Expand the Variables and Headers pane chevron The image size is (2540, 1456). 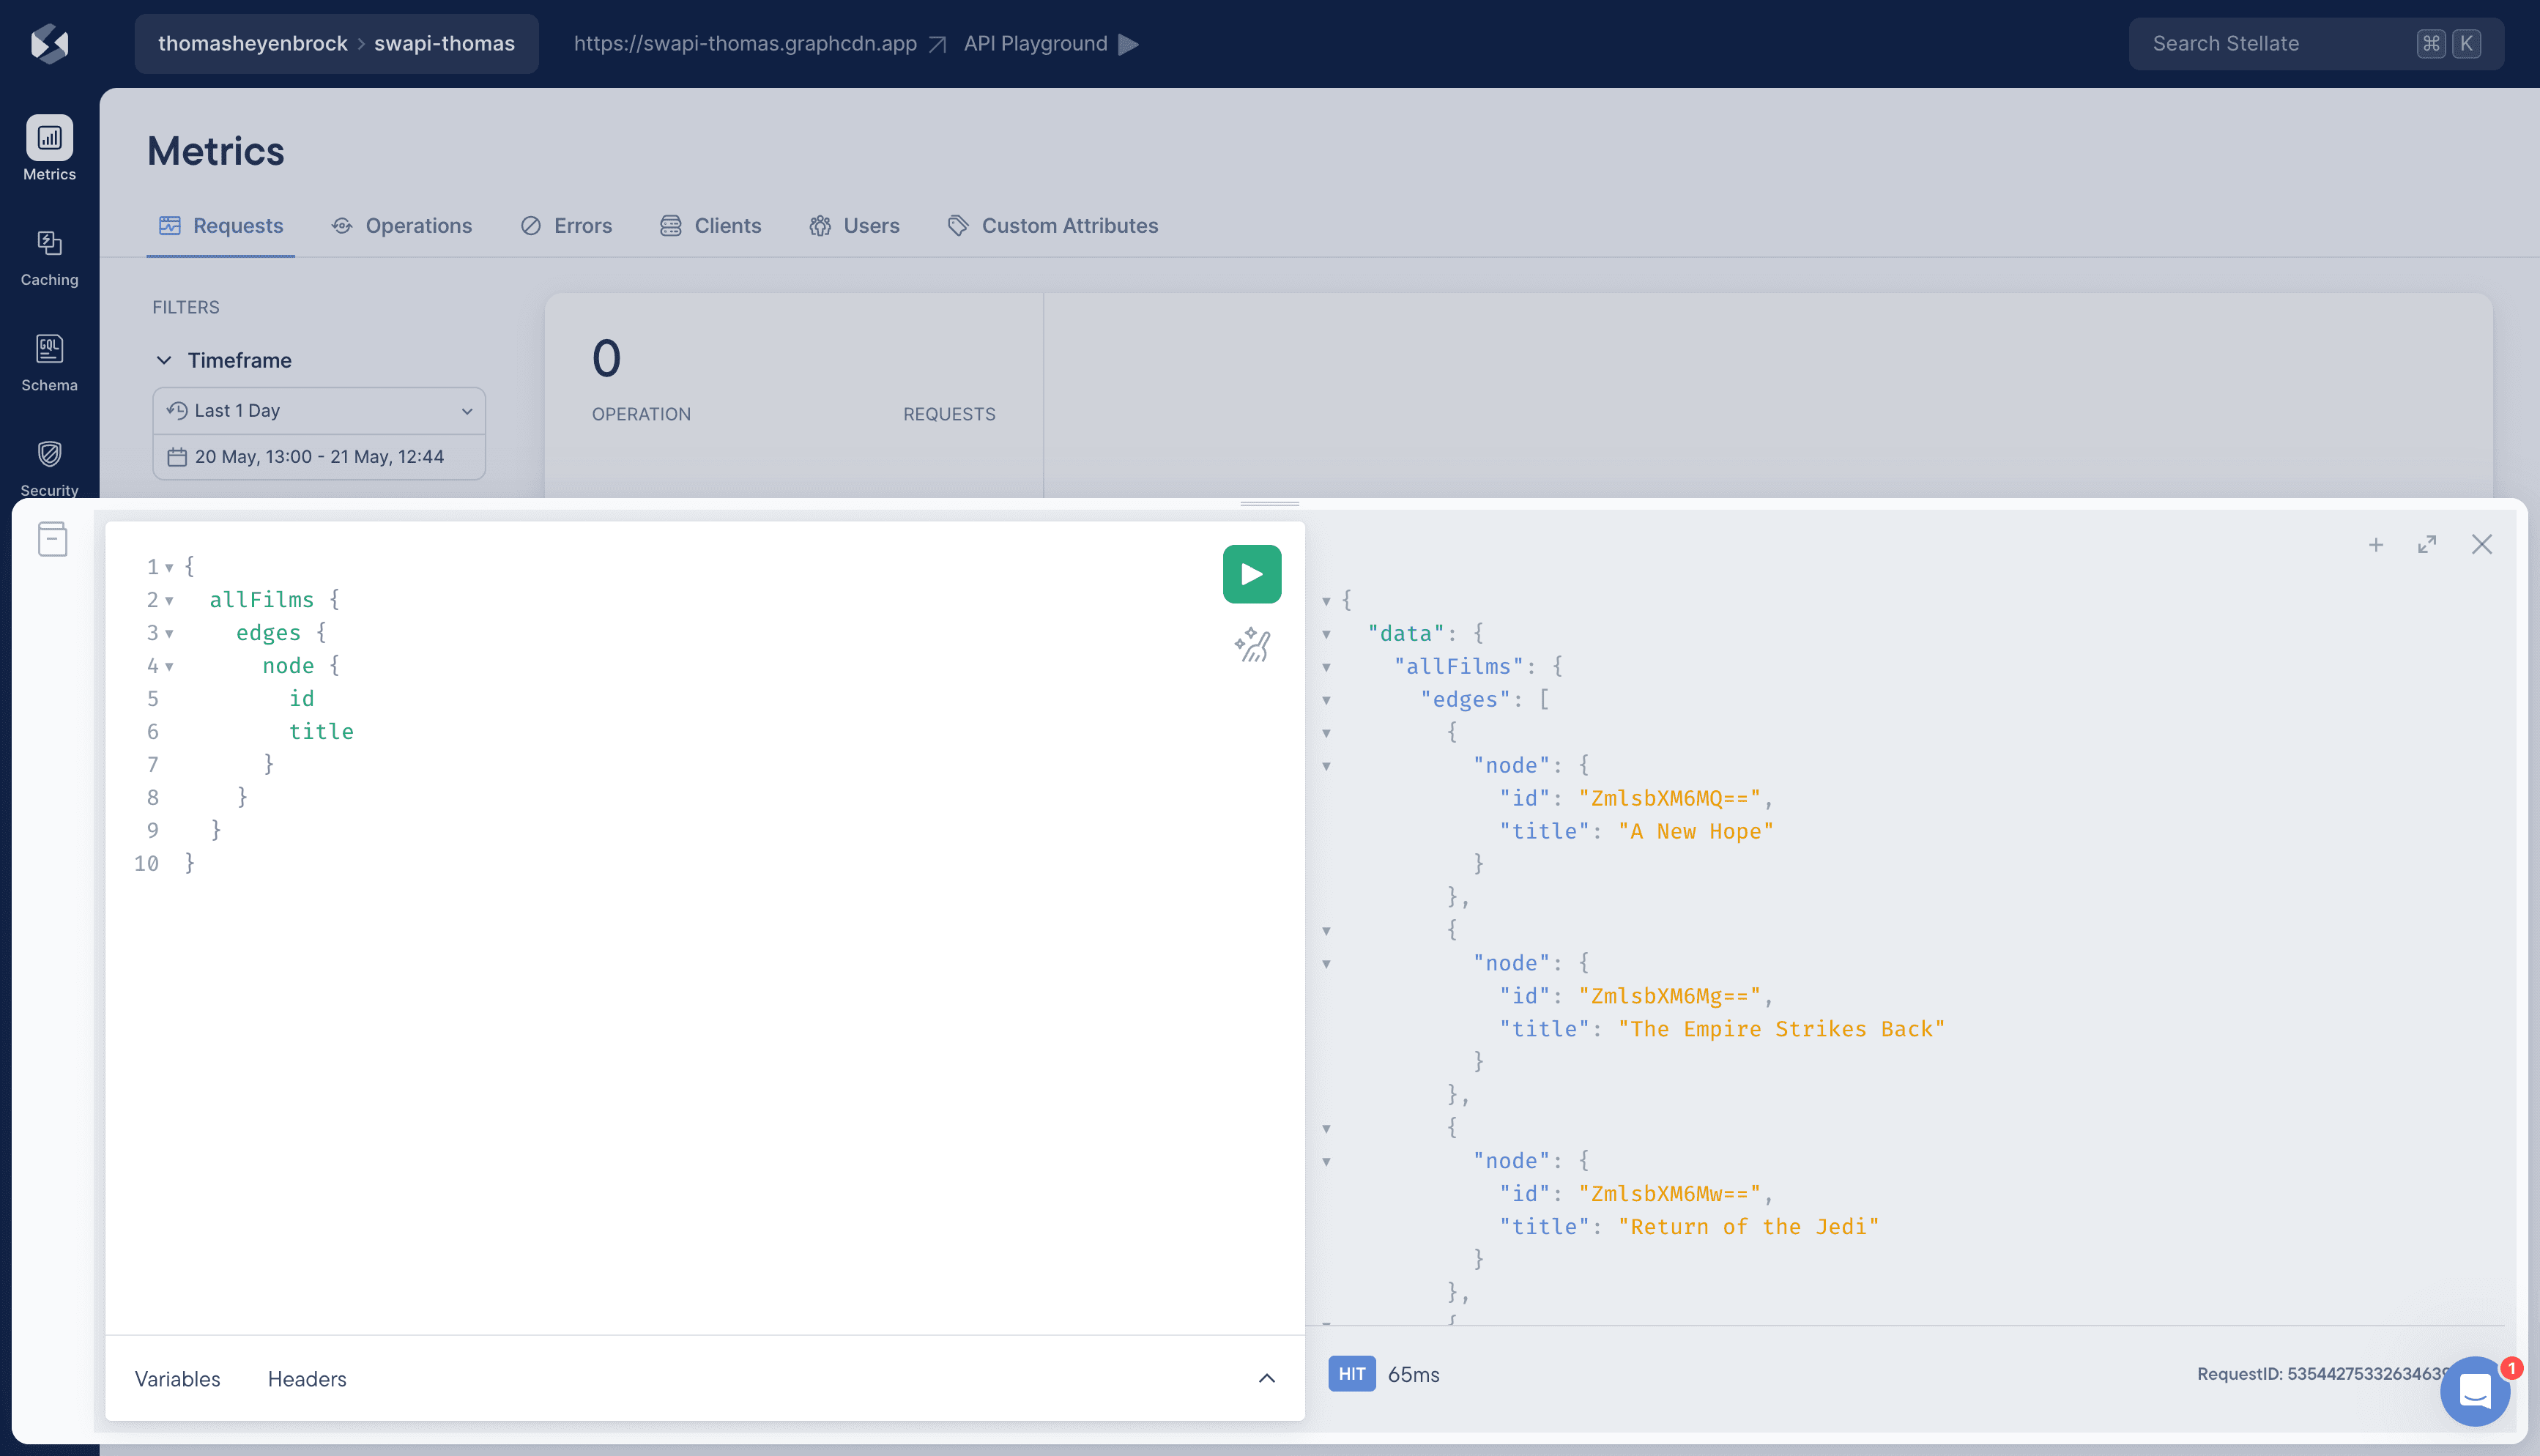tap(1266, 1378)
